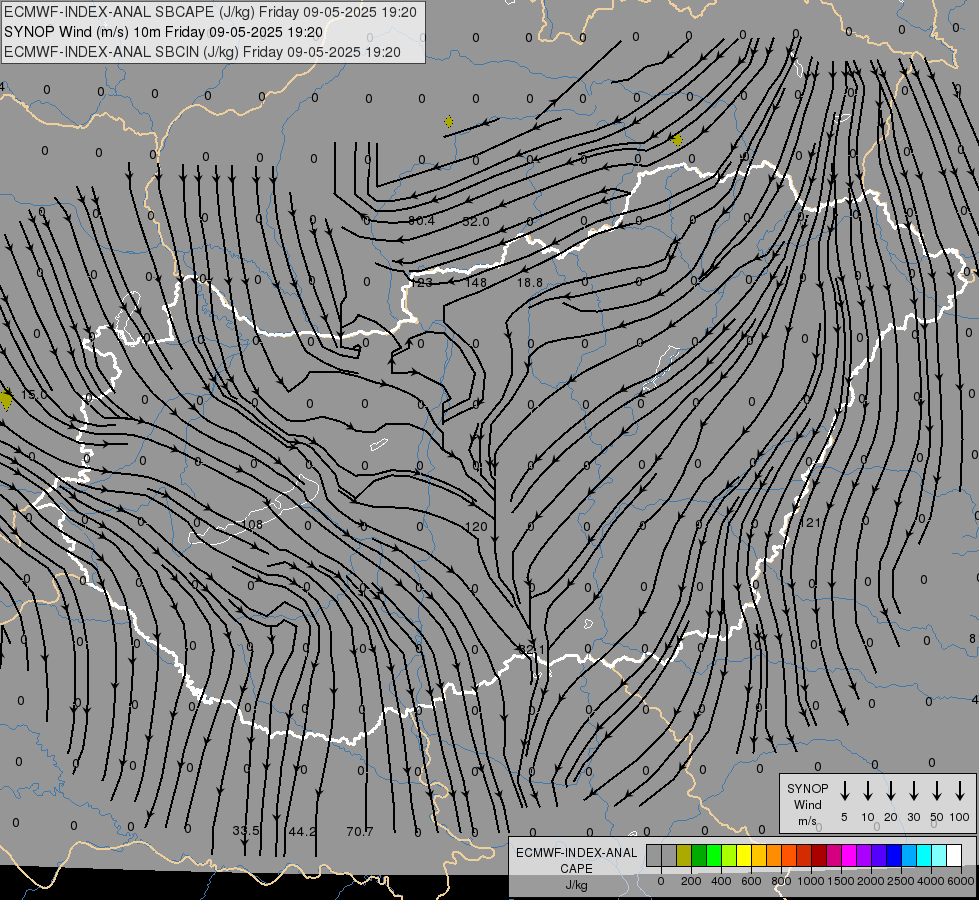
Task: Click the J/kg unit label in the legend
Action: (x=576, y=885)
